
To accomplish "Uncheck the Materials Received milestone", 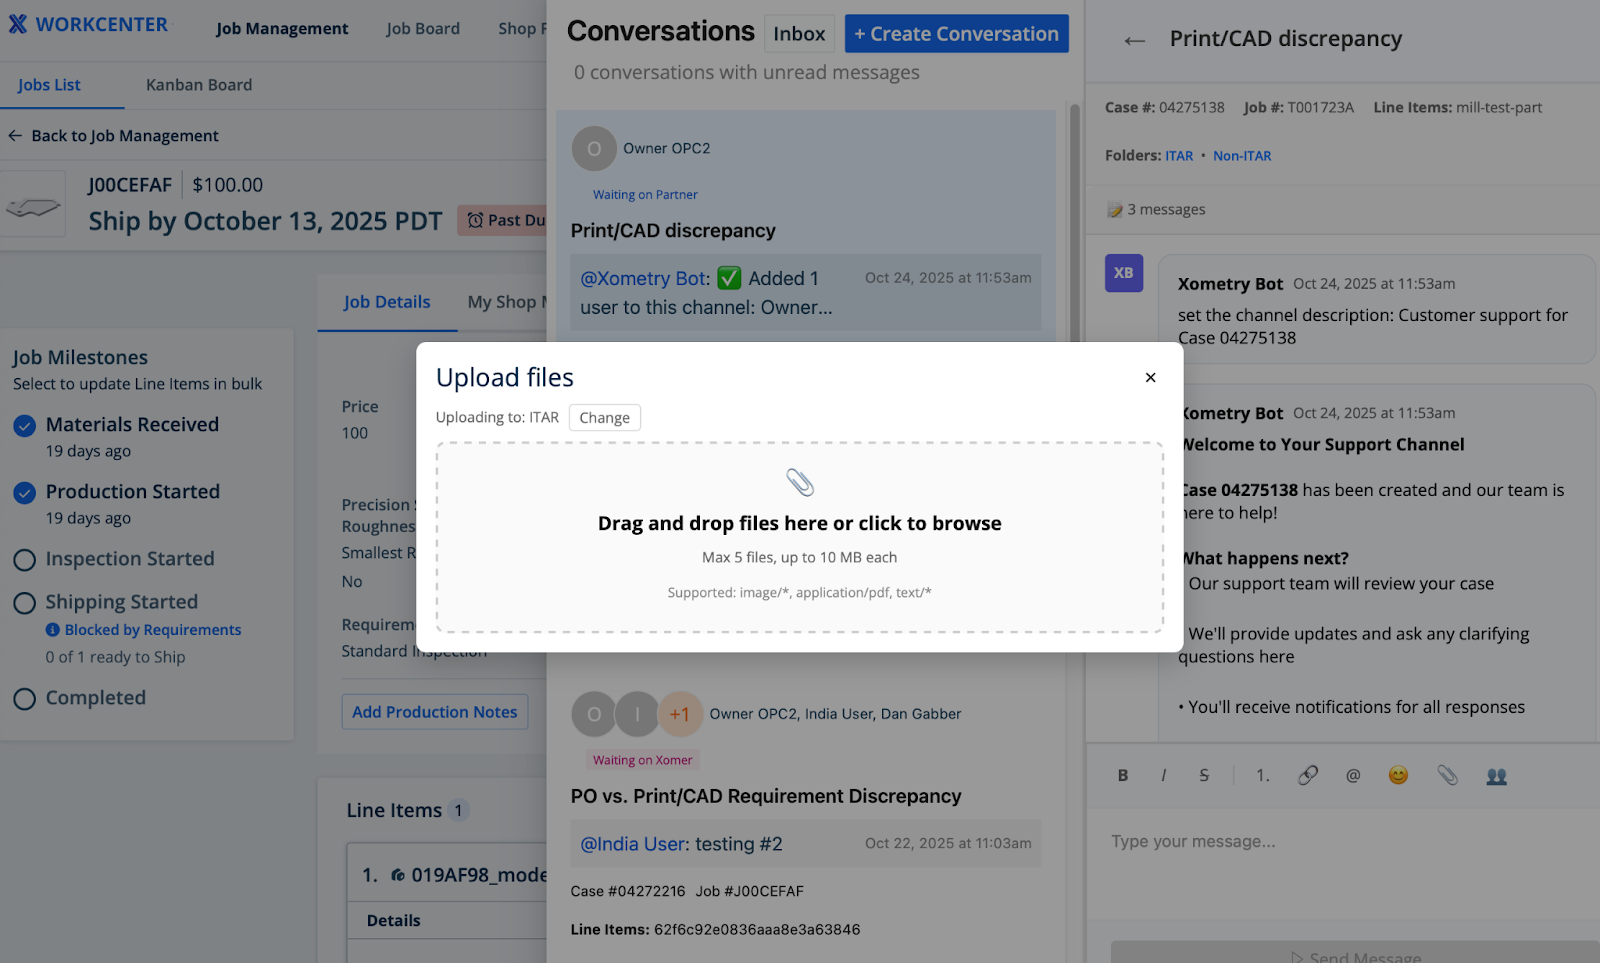I will (25, 426).
